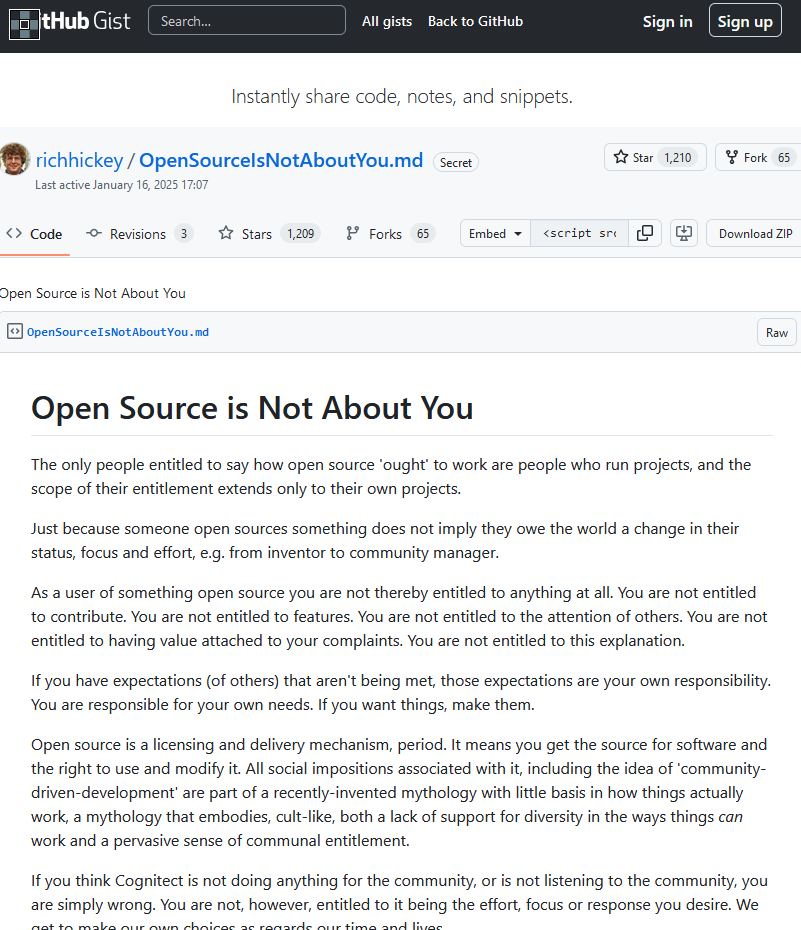Click the file code icon beside filename

[14, 332]
